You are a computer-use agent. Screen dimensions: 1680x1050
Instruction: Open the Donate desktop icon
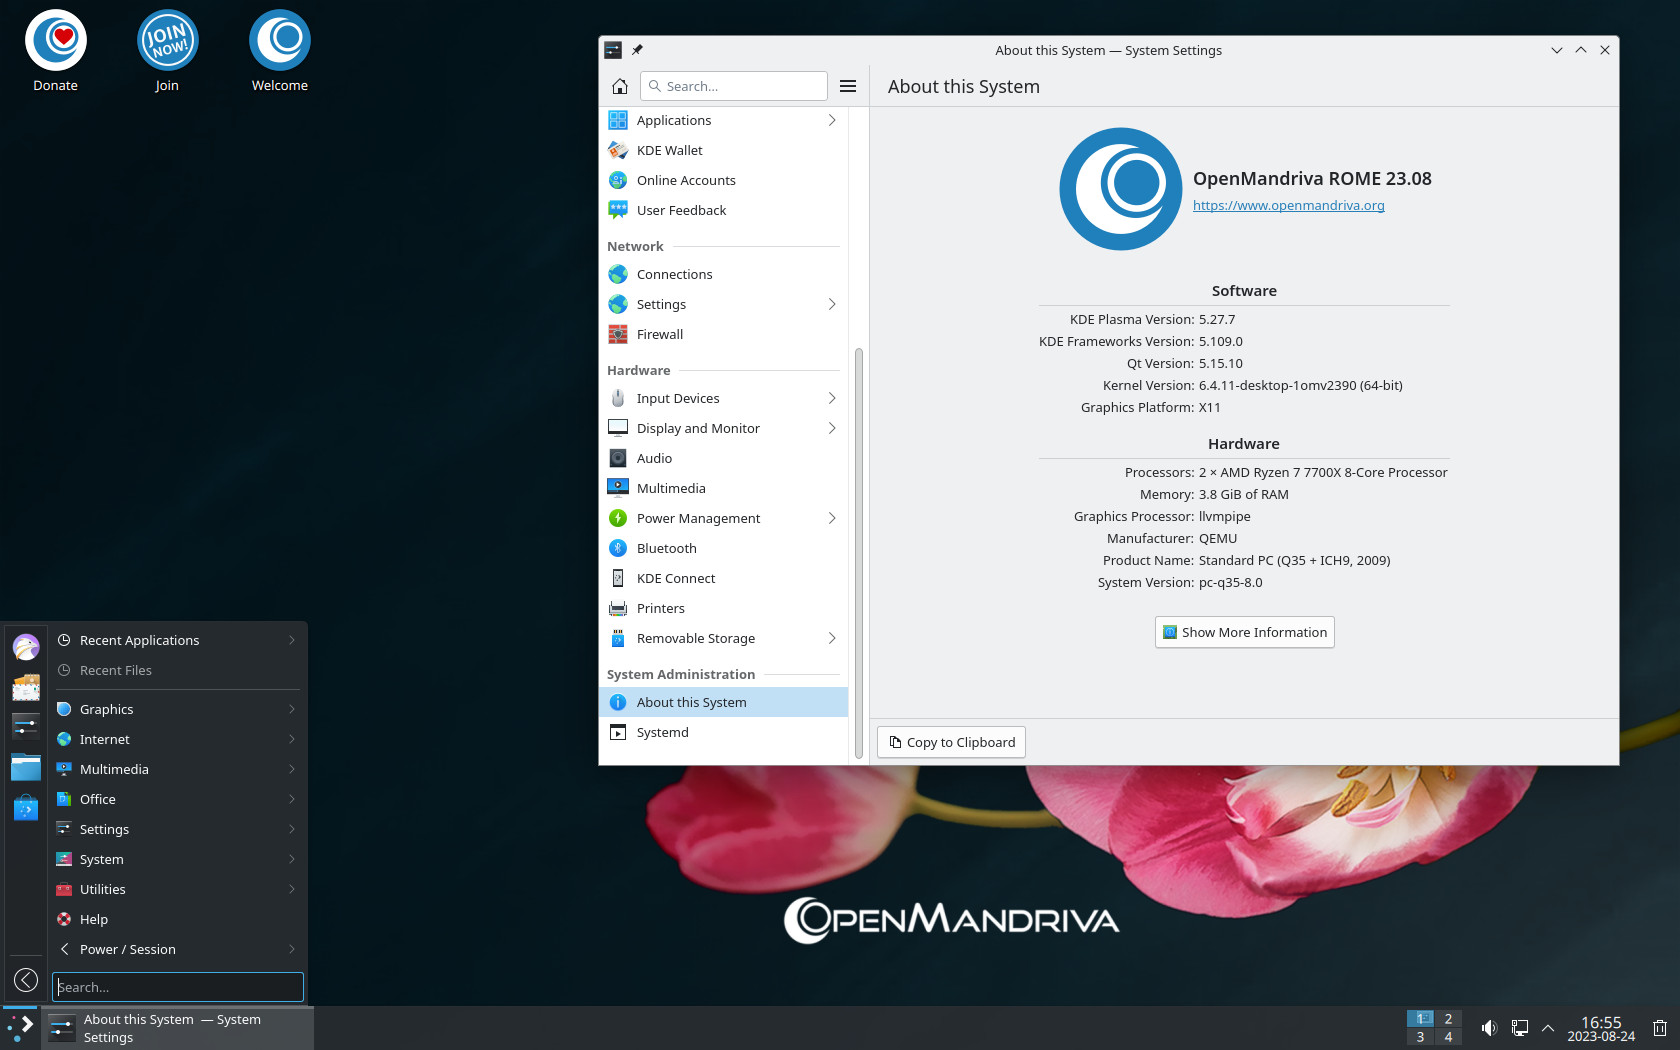(x=56, y=52)
